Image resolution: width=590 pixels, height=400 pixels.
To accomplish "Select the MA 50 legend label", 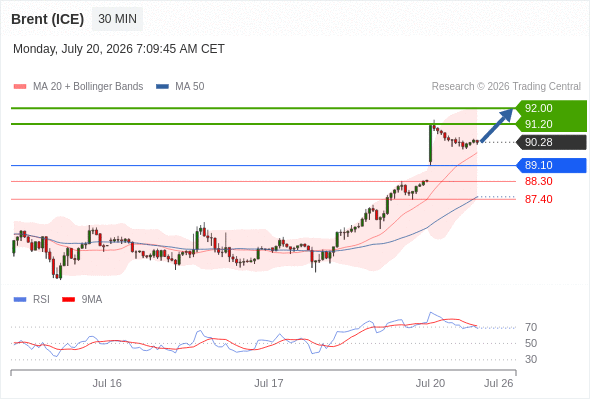I will click(190, 87).
